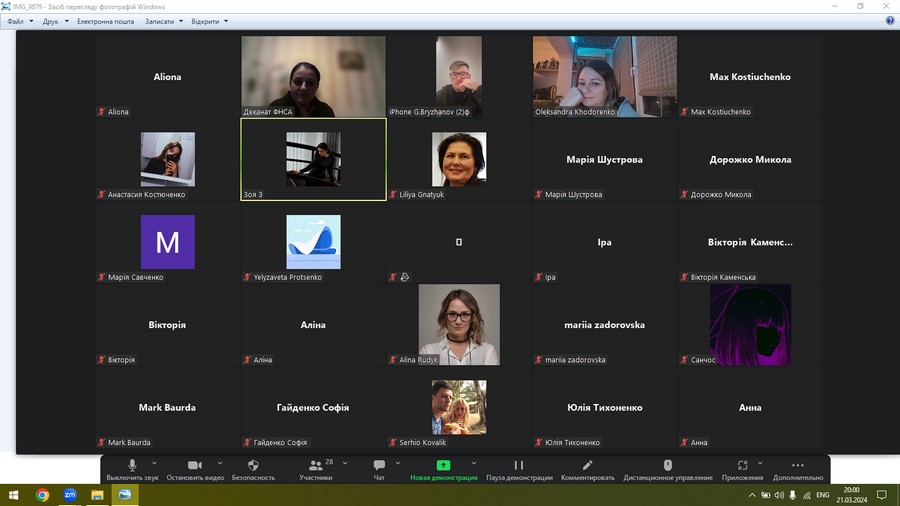Pause sharing with Пауза демонстрации
This screenshot has height=506, width=900.
pyautogui.click(x=518, y=466)
